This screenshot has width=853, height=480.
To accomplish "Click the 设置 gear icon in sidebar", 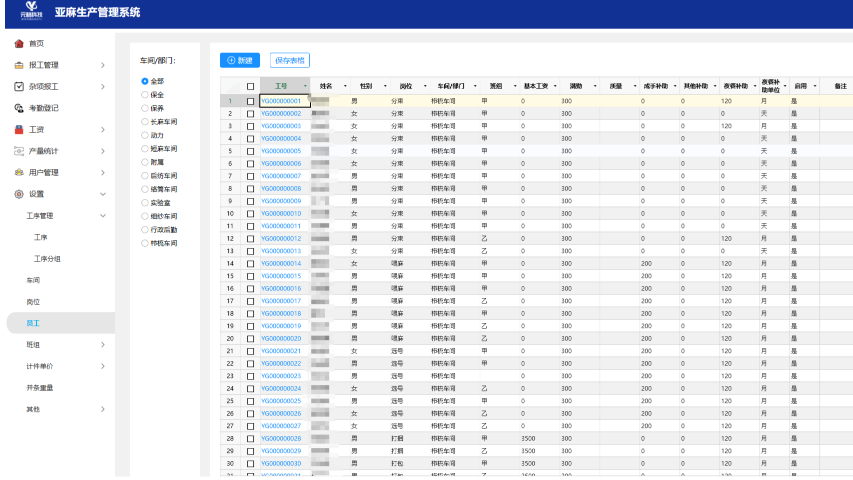I will (19, 194).
